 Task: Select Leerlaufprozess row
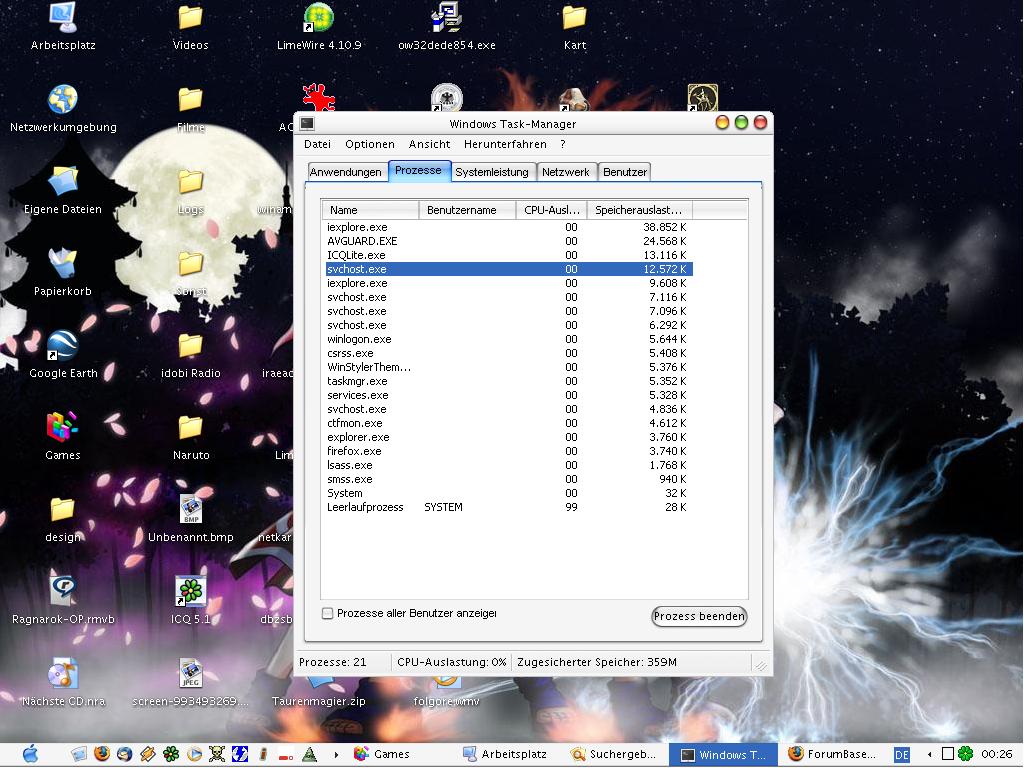[x=509, y=507]
